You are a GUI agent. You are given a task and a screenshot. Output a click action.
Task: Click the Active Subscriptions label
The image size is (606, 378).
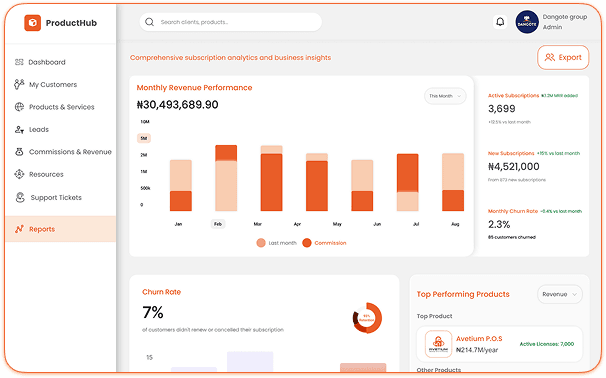click(513, 95)
